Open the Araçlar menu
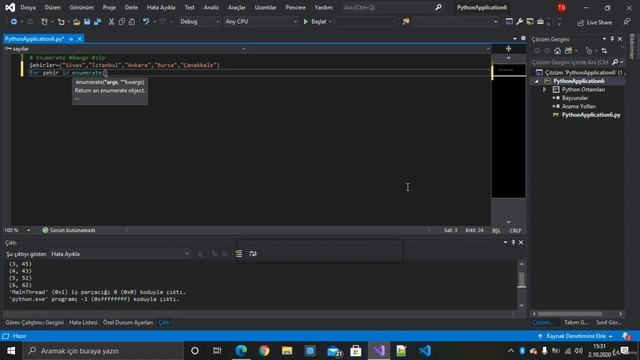The width and height of the screenshot is (640, 360). [x=237, y=7]
